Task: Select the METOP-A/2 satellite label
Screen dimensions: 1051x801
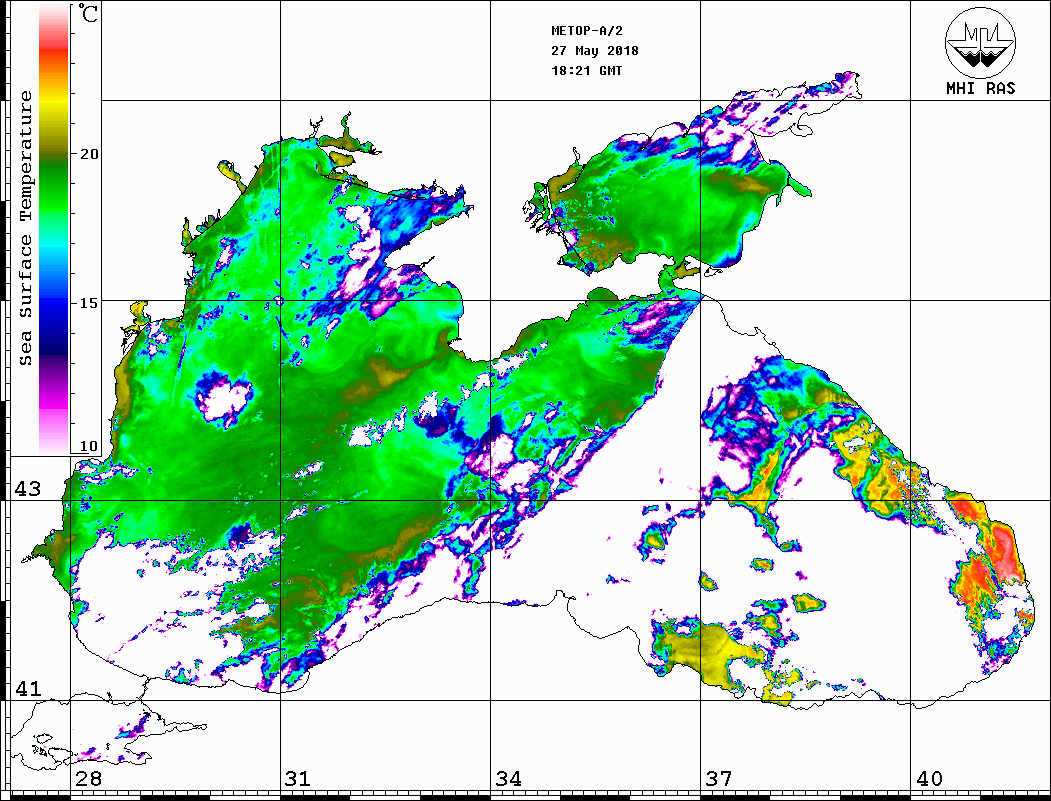Action: click(x=586, y=31)
